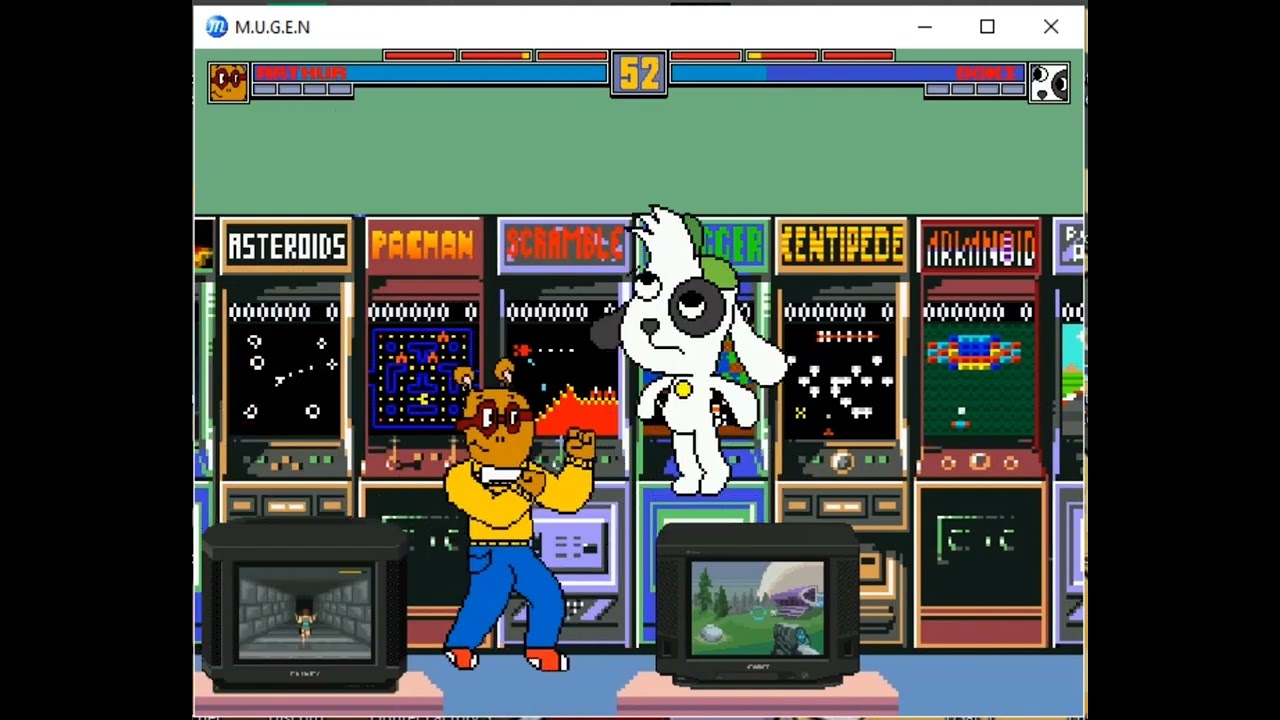Click the right TV showing a shooter game
The image size is (1280, 720).
tap(758, 607)
